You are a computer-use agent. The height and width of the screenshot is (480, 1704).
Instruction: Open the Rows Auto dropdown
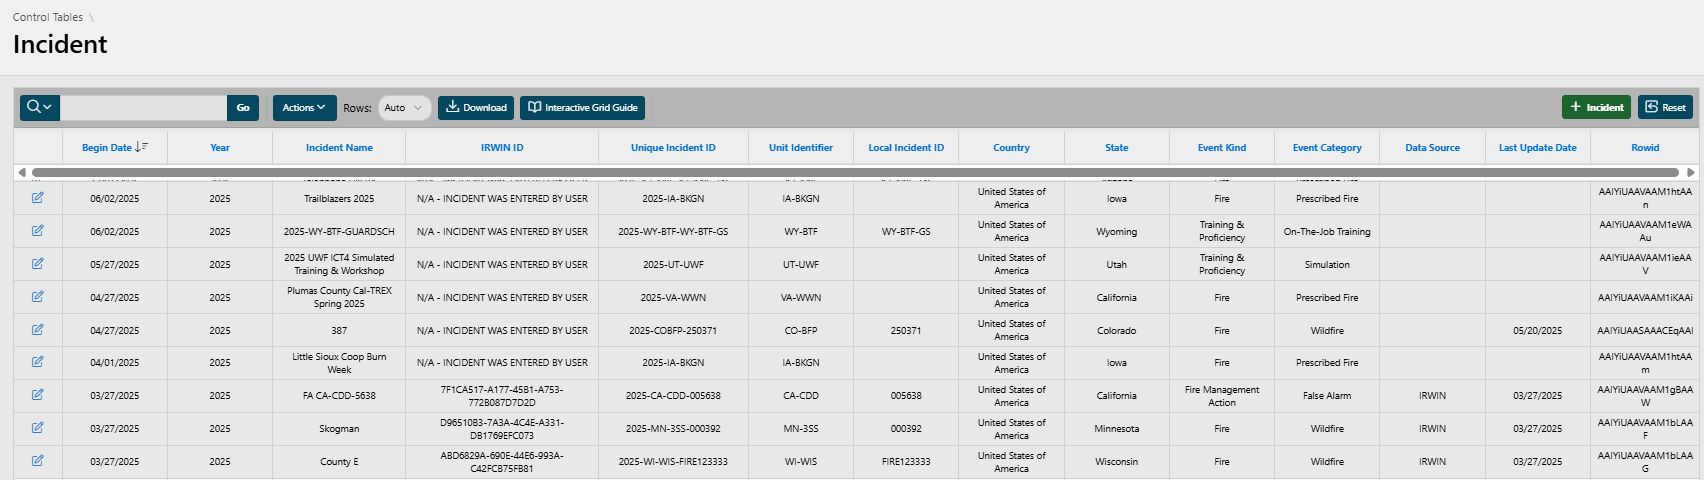tap(405, 107)
